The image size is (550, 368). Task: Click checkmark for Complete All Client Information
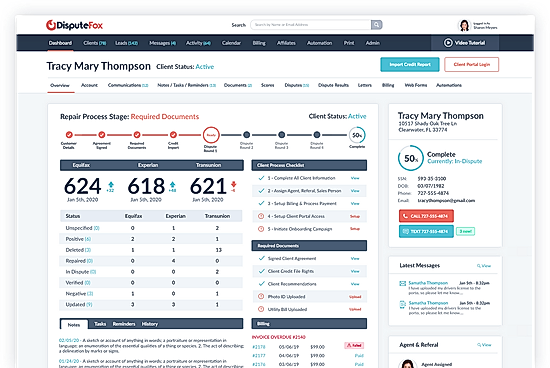click(x=261, y=178)
